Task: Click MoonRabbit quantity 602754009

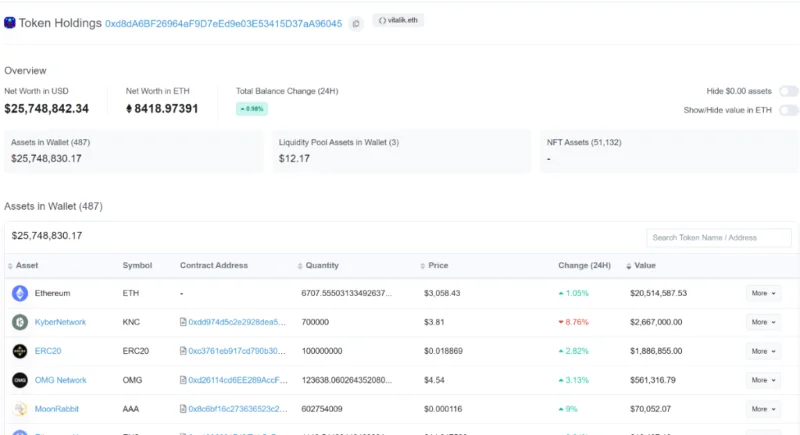Action: click(x=322, y=409)
